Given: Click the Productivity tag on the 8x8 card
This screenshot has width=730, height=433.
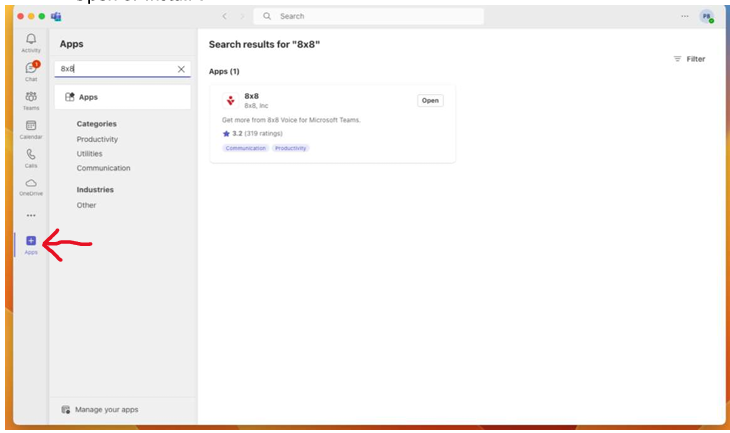Looking at the screenshot, I should (x=291, y=148).
